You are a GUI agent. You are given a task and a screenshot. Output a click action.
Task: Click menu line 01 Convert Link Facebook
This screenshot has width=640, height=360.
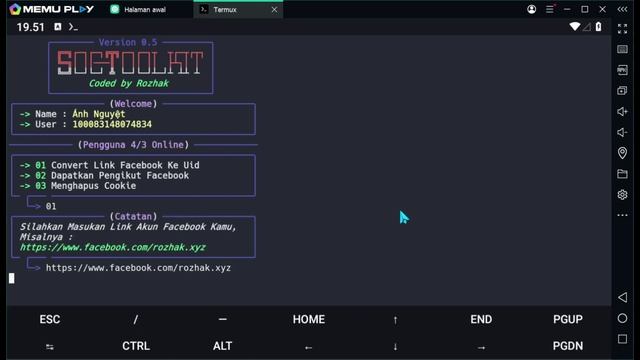(109, 165)
